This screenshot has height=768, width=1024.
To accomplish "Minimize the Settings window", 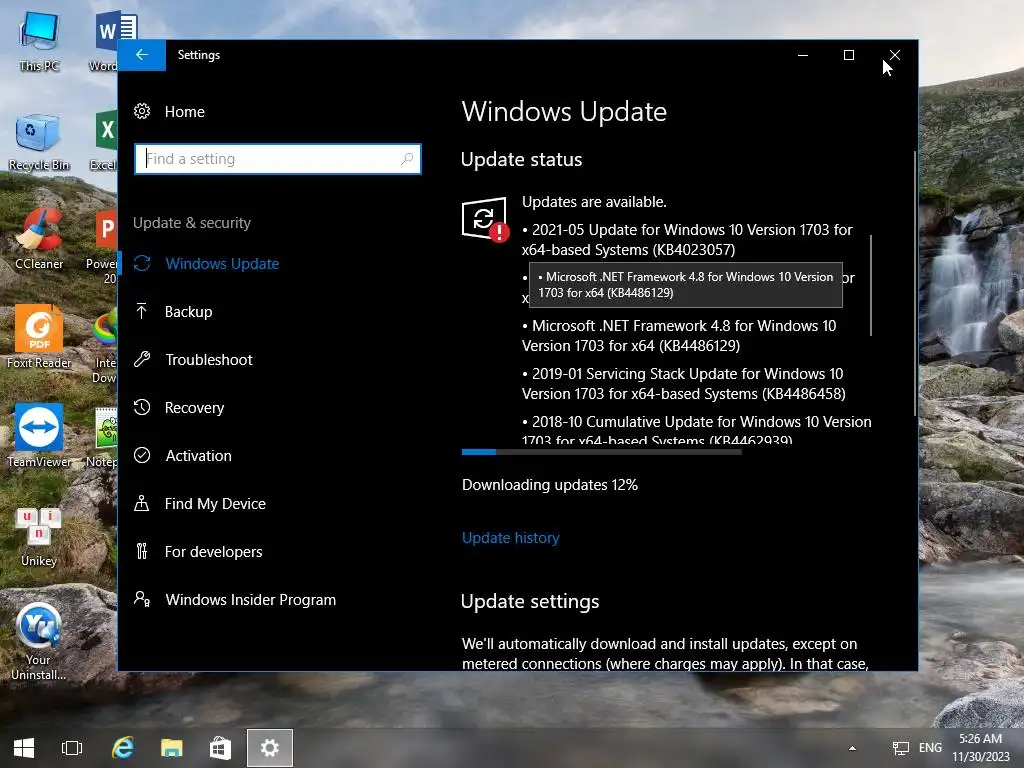I will click(803, 55).
